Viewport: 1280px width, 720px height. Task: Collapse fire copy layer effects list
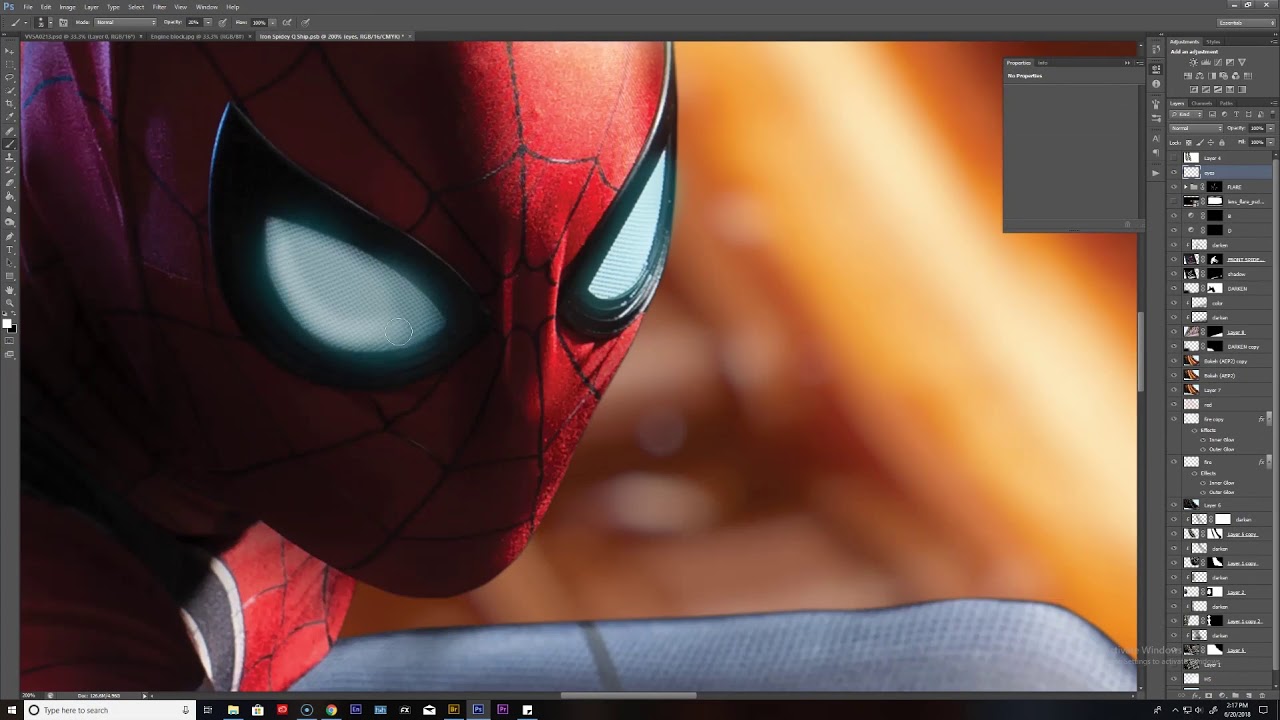point(1268,419)
